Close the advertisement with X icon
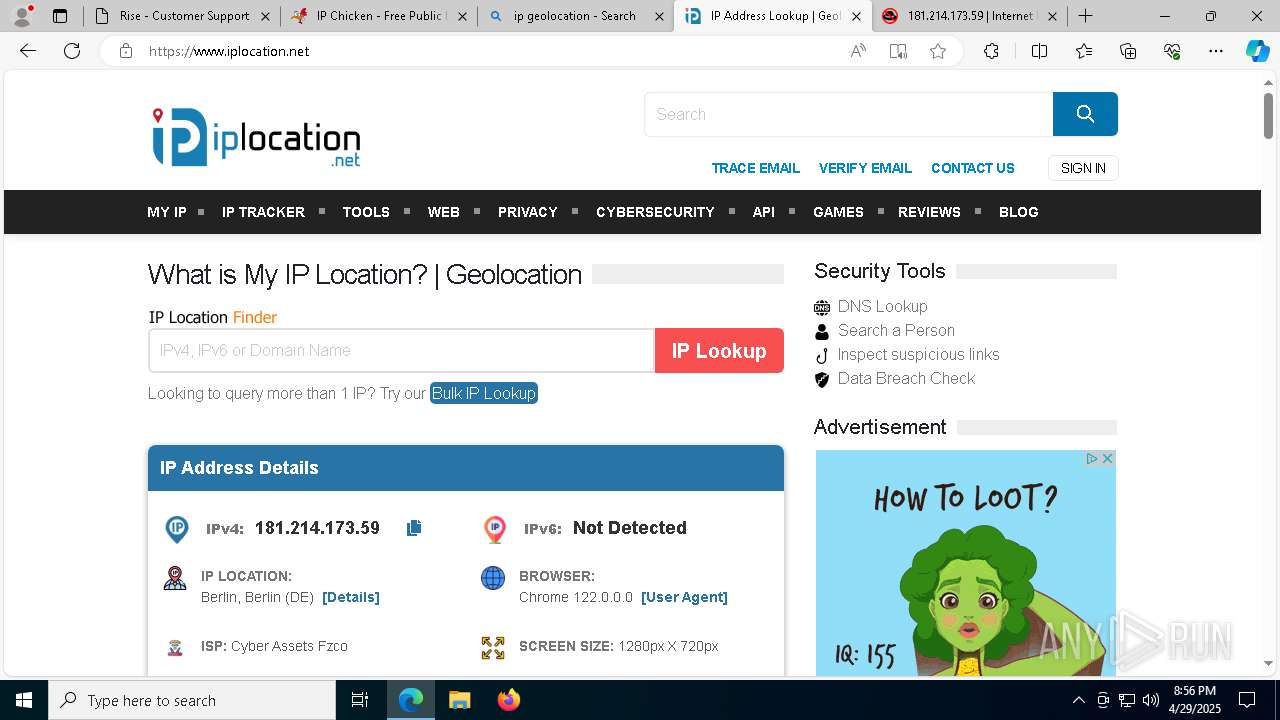 1107,458
